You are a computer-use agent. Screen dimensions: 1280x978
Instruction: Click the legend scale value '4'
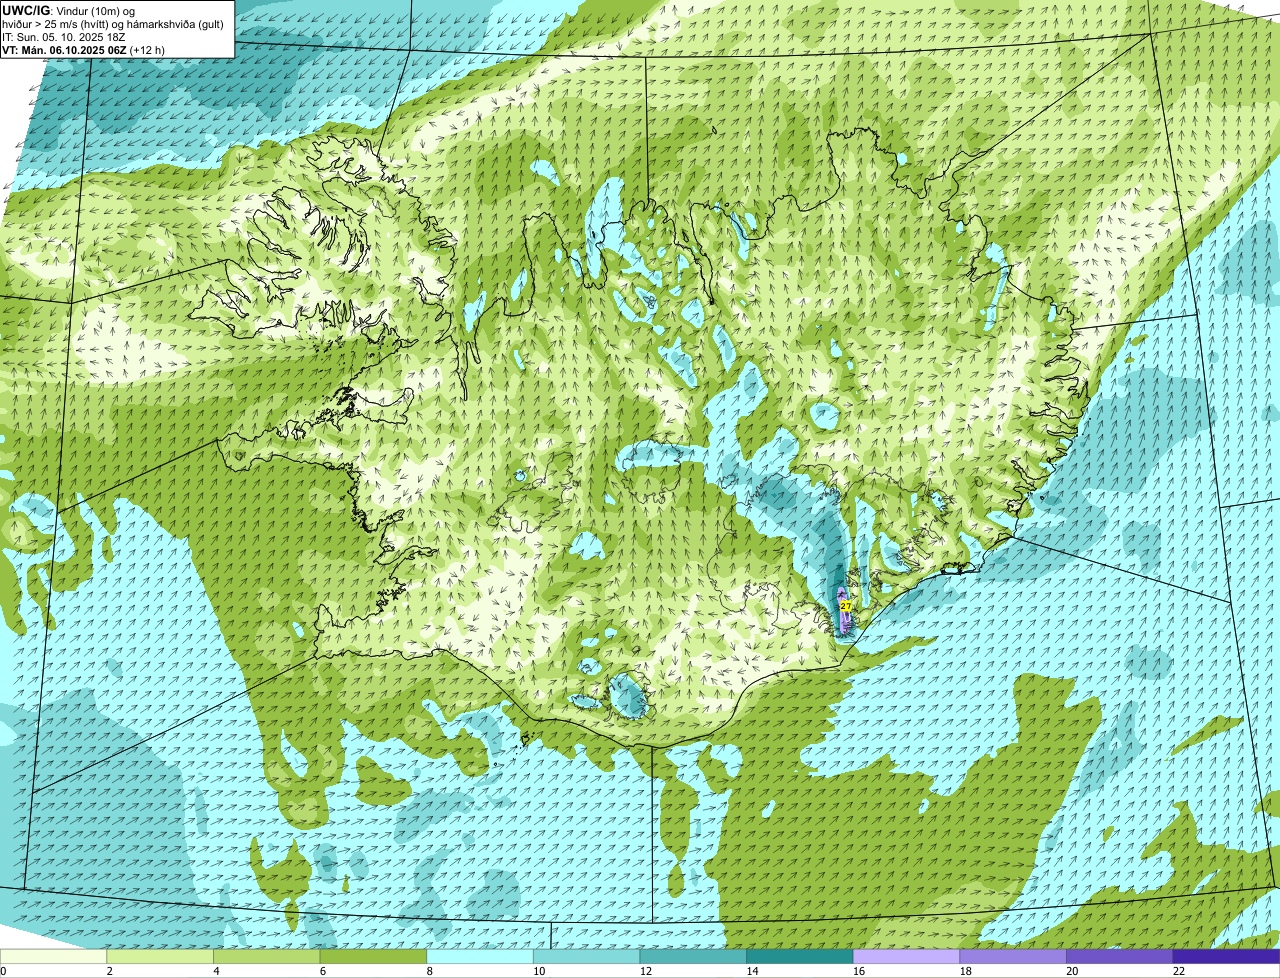pyautogui.click(x=216, y=971)
